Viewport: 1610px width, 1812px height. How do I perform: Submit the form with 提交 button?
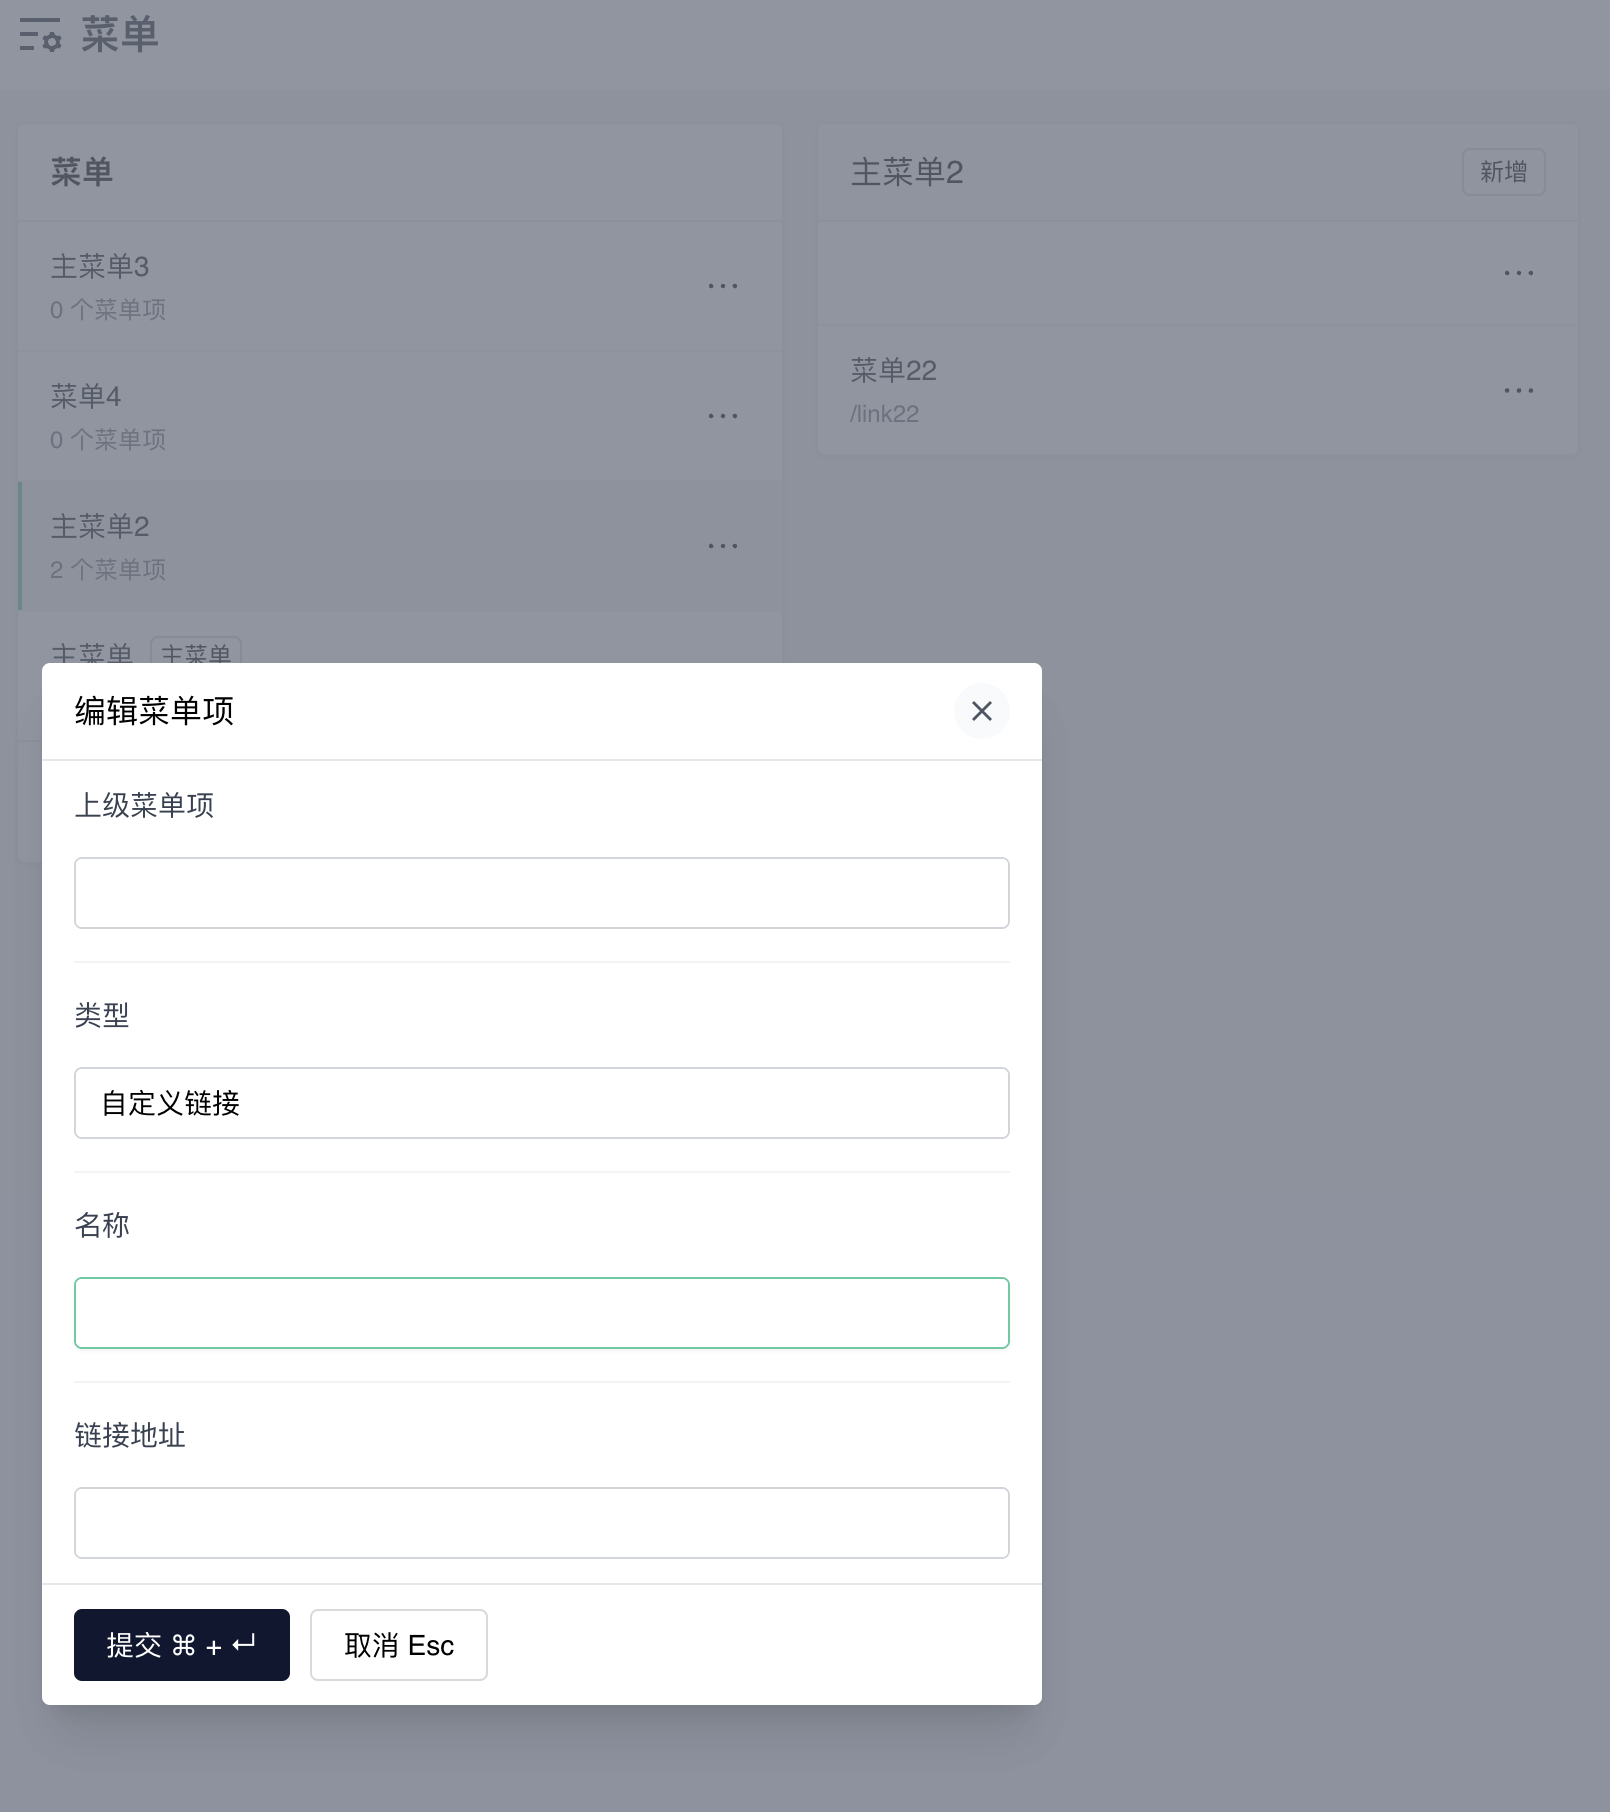pos(182,1645)
